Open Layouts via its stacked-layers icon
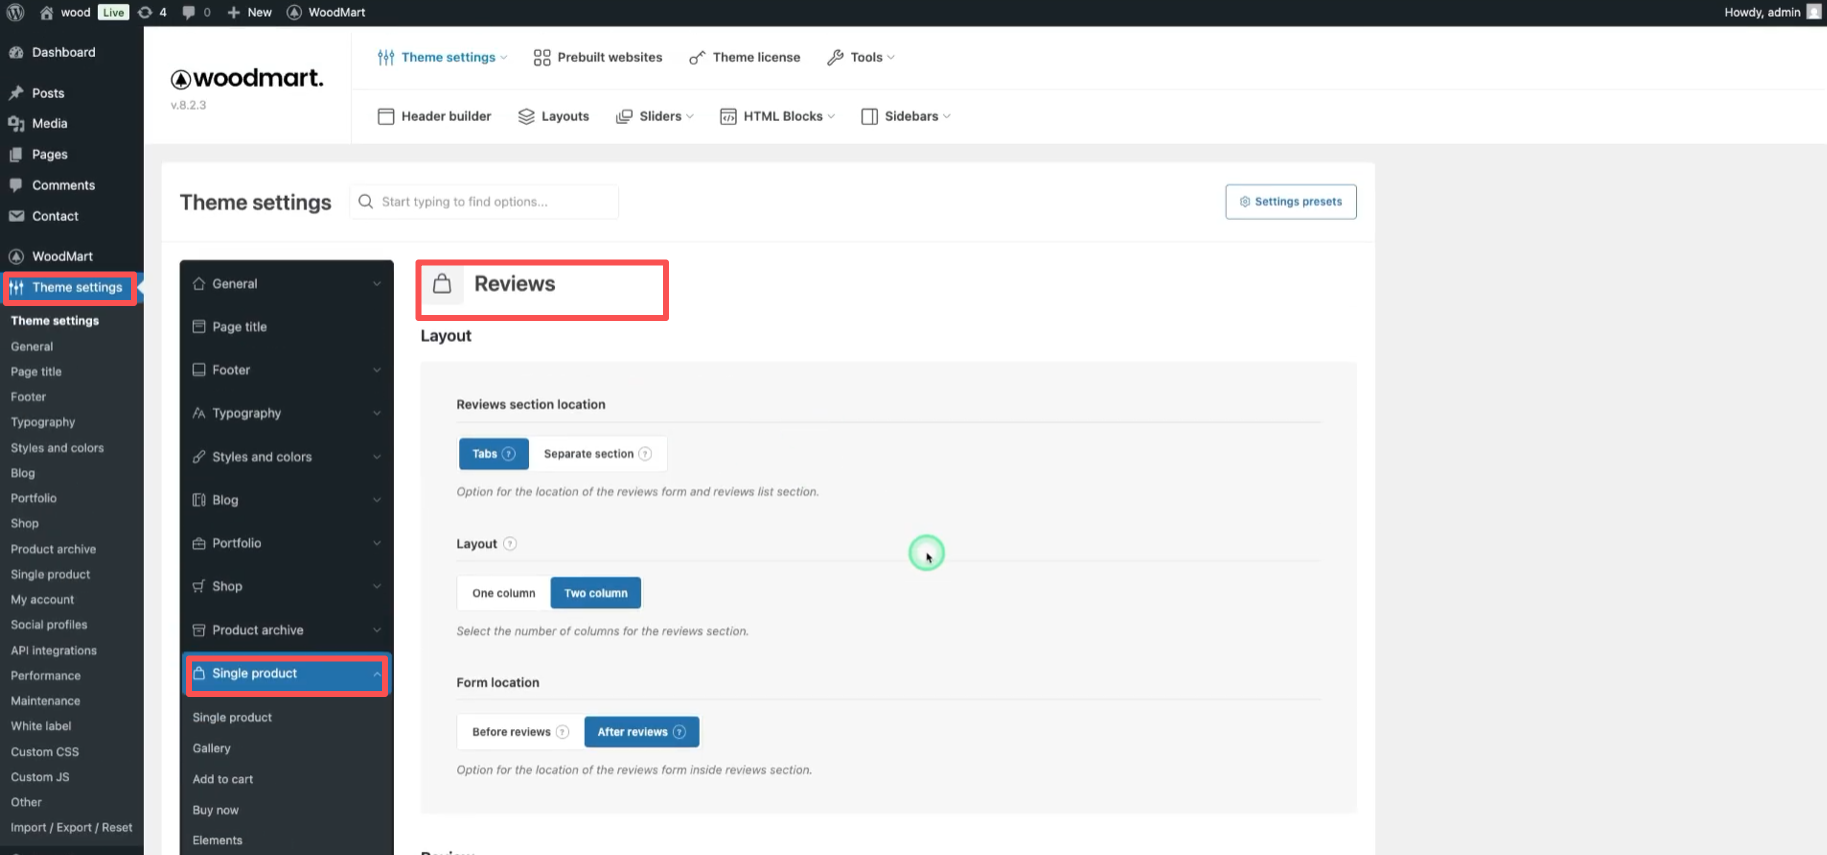This screenshot has width=1827, height=855. 526,116
